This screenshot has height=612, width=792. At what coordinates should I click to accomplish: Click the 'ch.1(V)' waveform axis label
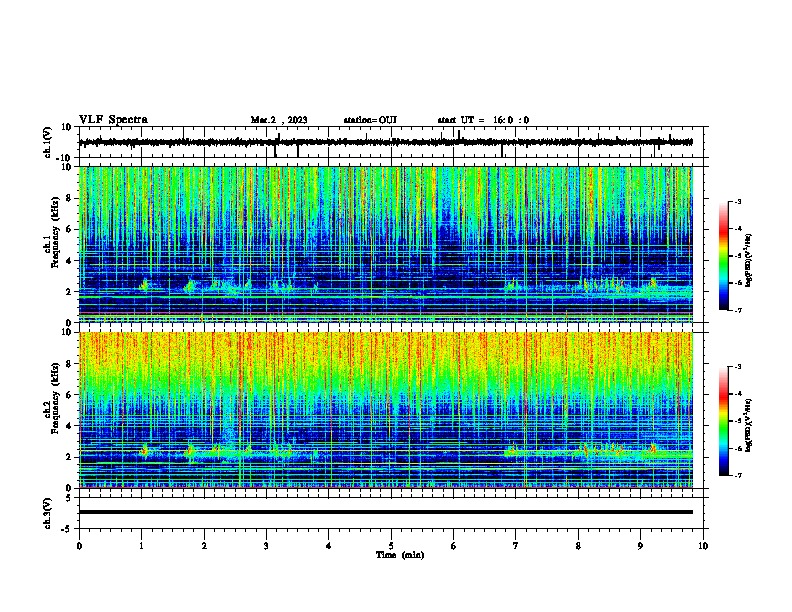(x=49, y=142)
